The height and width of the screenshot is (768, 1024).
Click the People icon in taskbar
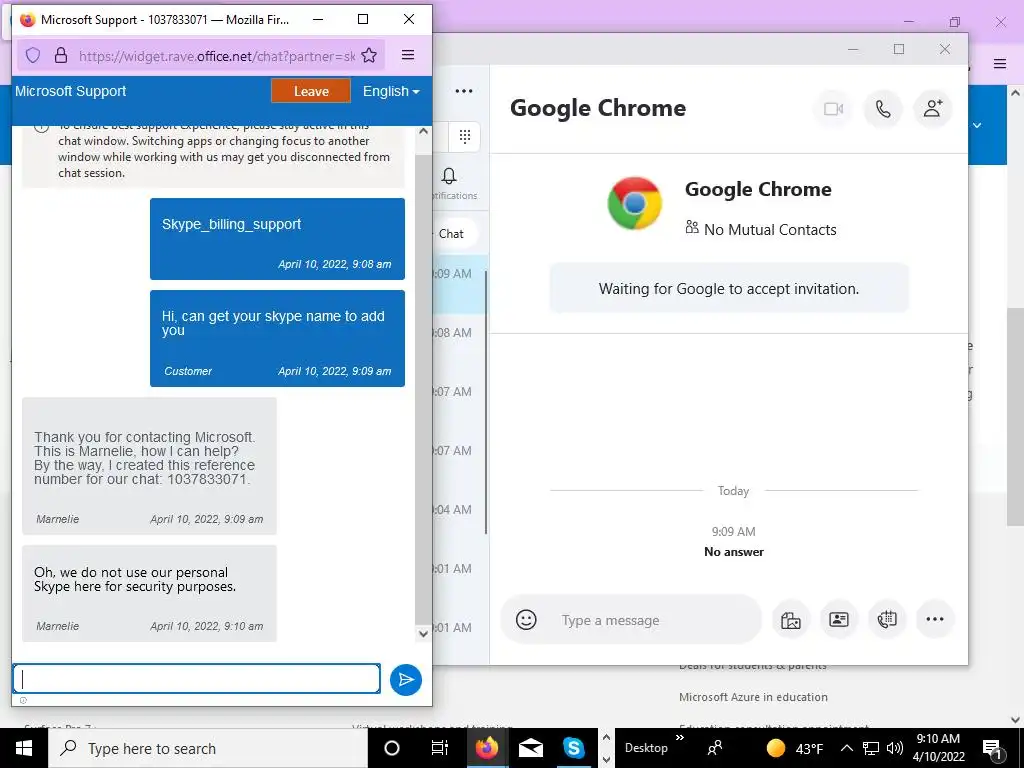pyautogui.click(x=715, y=748)
